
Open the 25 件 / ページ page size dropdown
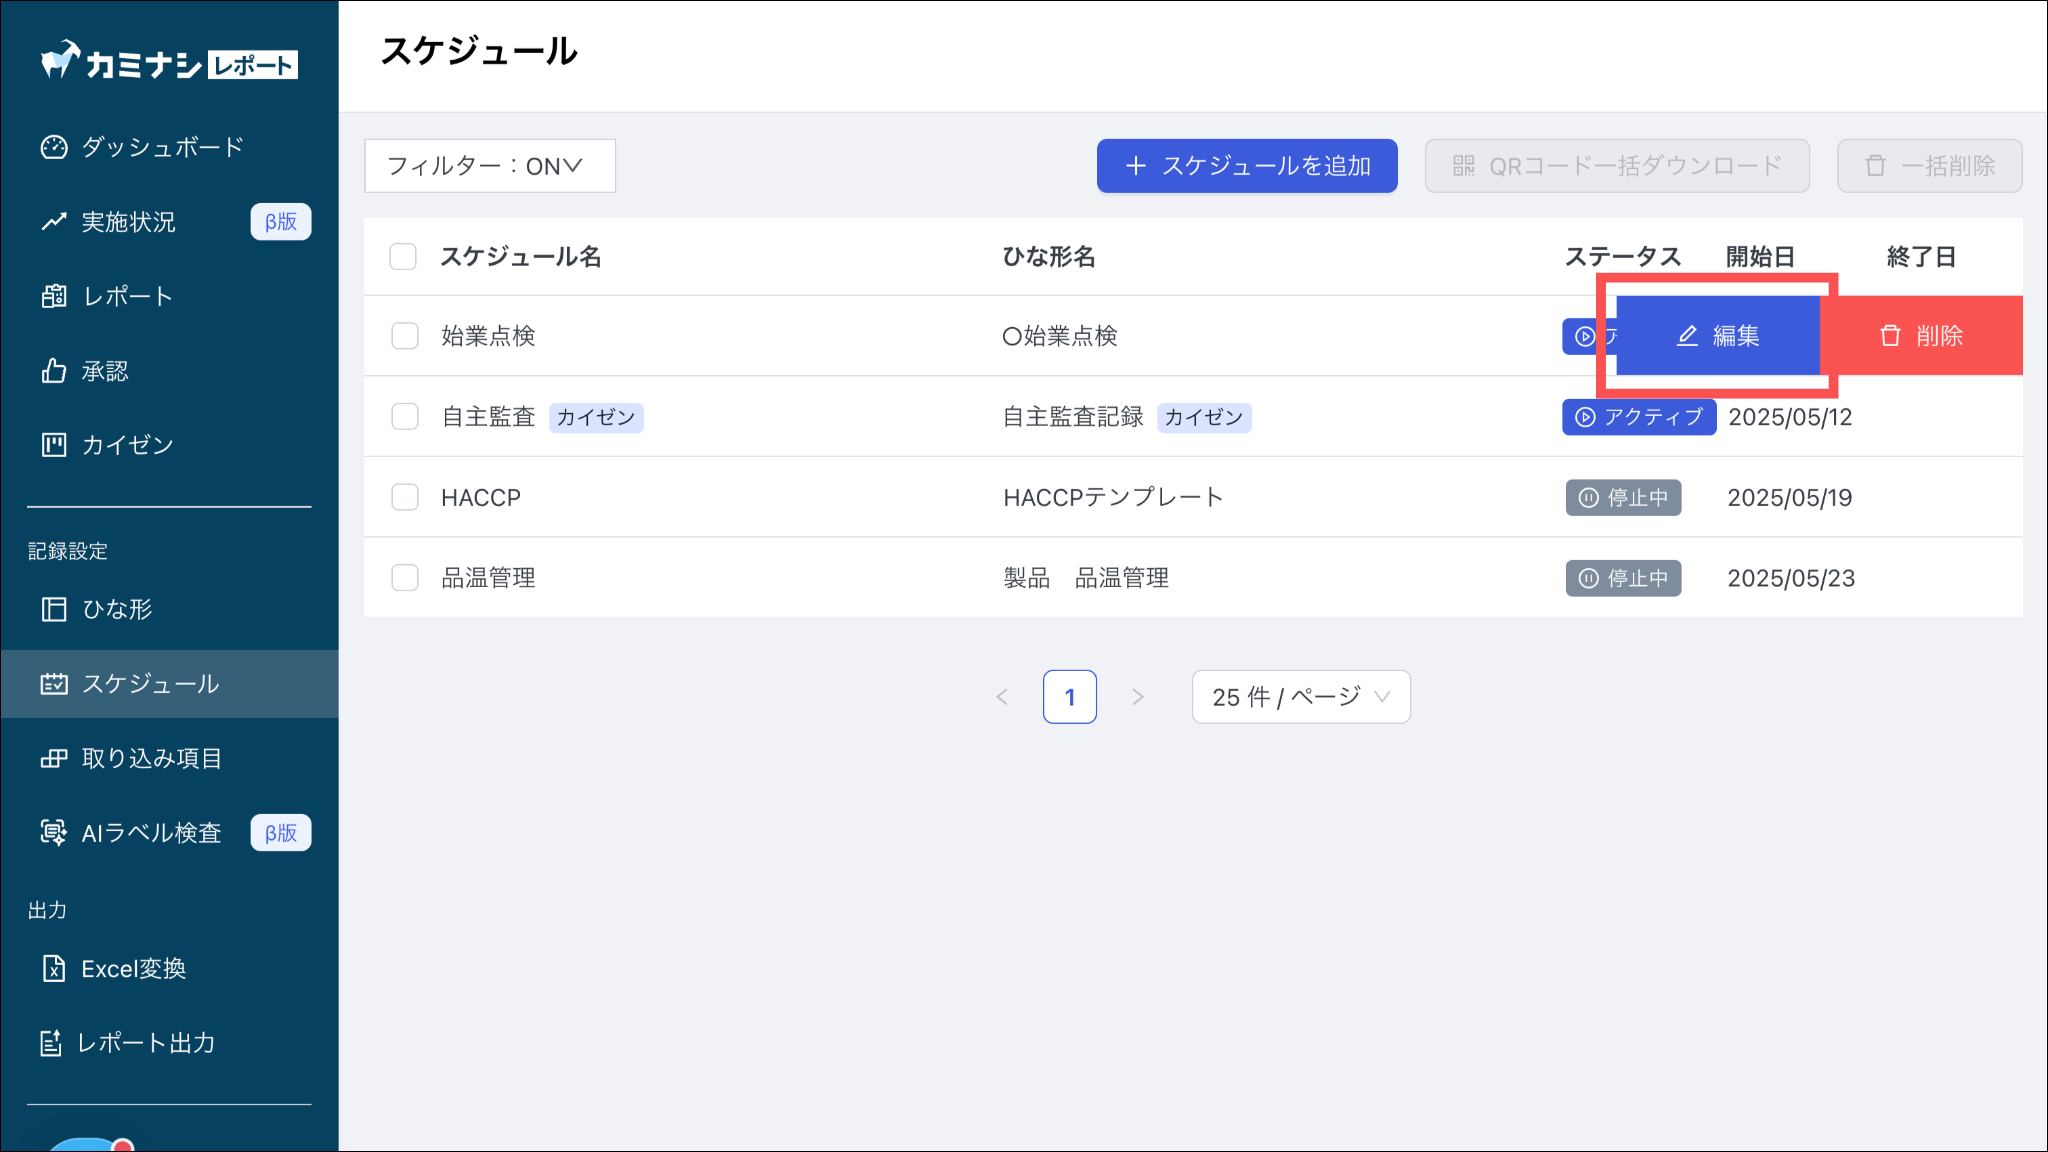pyautogui.click(x=1300, y=697)
